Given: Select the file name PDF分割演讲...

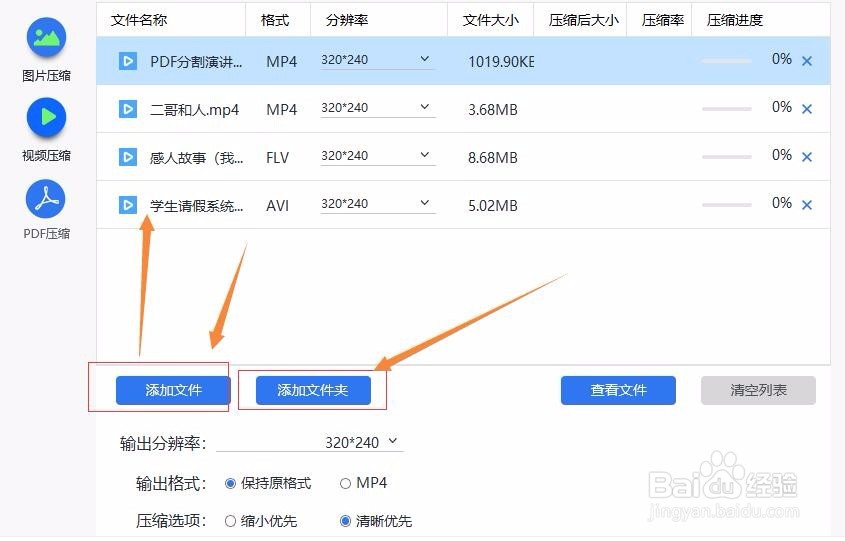Looking at the screenshot, I should pos(196,61).
